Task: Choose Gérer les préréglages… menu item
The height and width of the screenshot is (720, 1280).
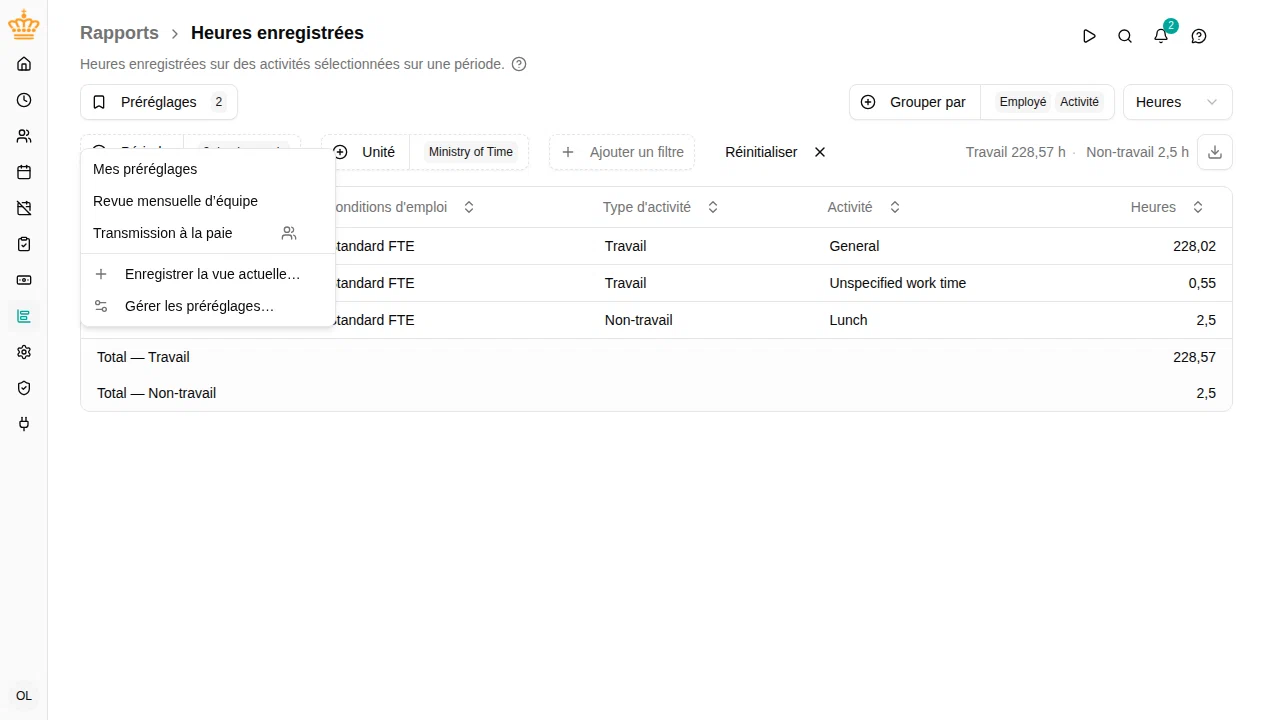Action: [x=208, y=306]
